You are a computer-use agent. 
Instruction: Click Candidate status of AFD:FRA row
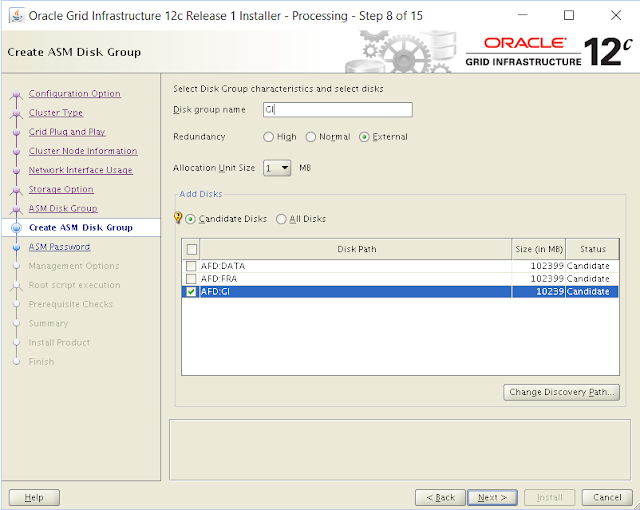coord(588,279)
